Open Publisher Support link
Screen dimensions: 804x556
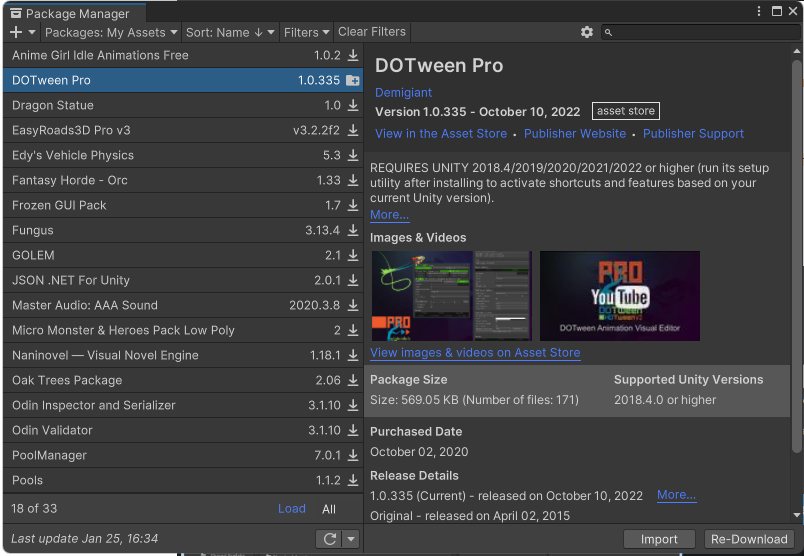coord(693,134)
